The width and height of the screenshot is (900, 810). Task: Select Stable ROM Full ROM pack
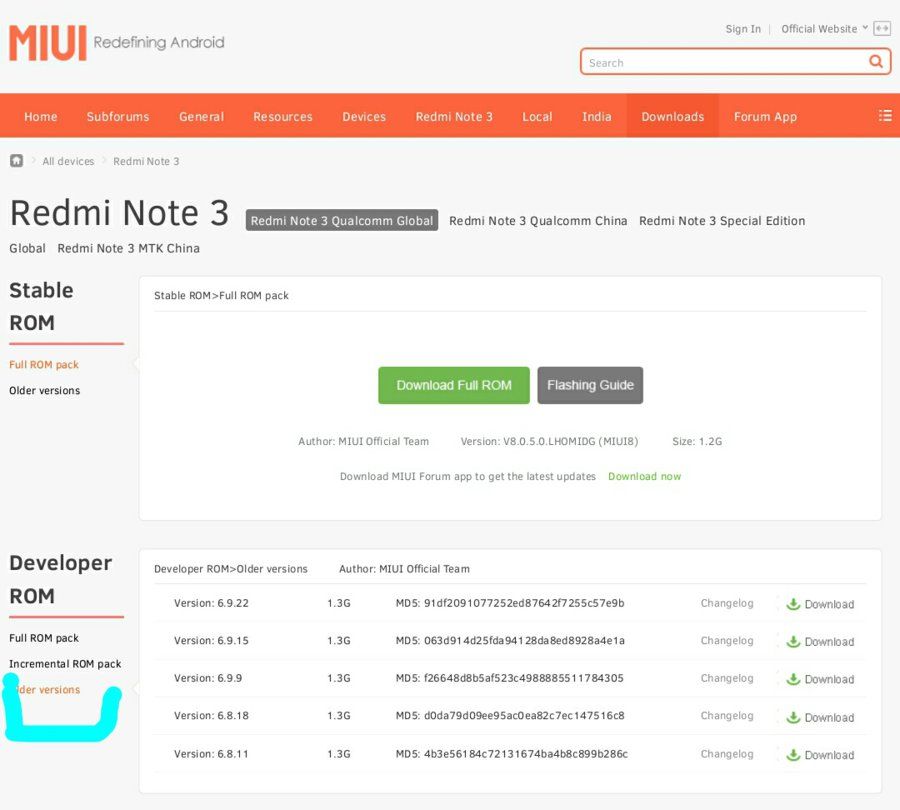point(44,365)
